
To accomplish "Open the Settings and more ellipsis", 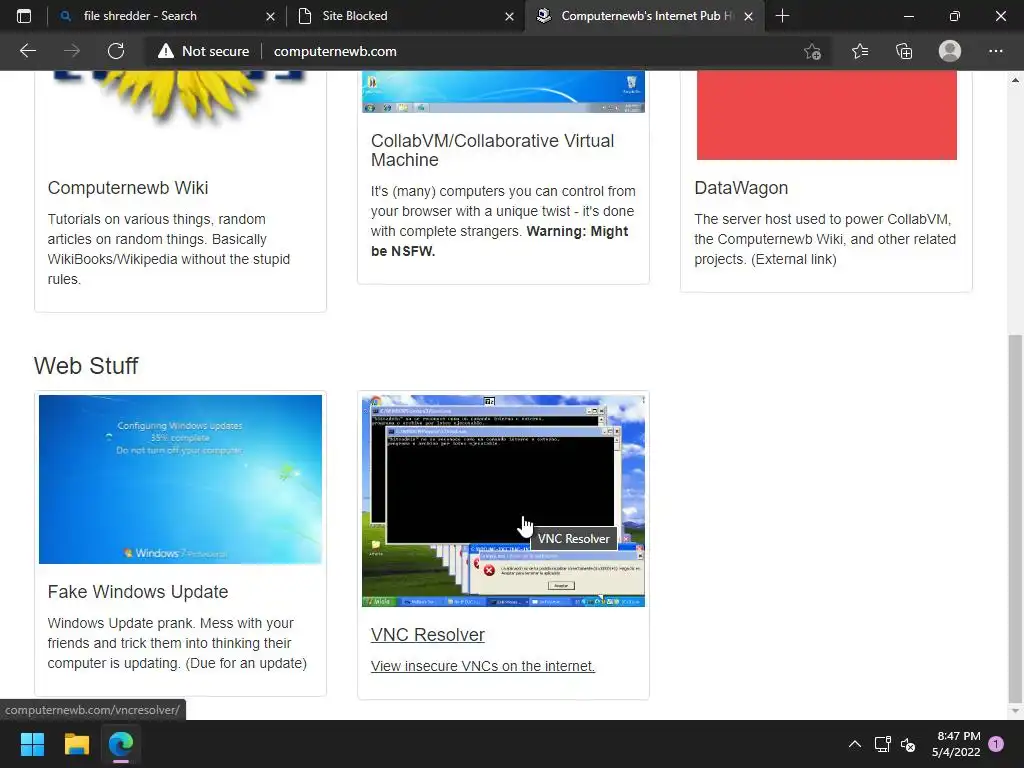I will (995, 51).
